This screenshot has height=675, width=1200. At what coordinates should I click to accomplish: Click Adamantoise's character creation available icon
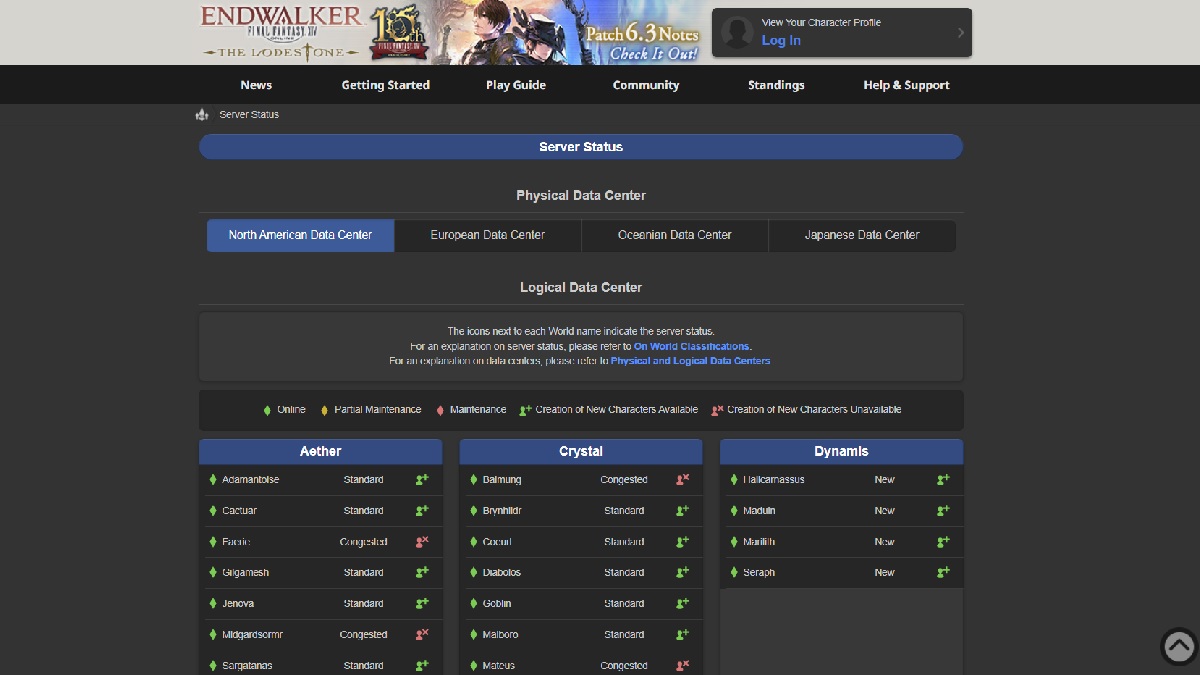tap(422, 480)
